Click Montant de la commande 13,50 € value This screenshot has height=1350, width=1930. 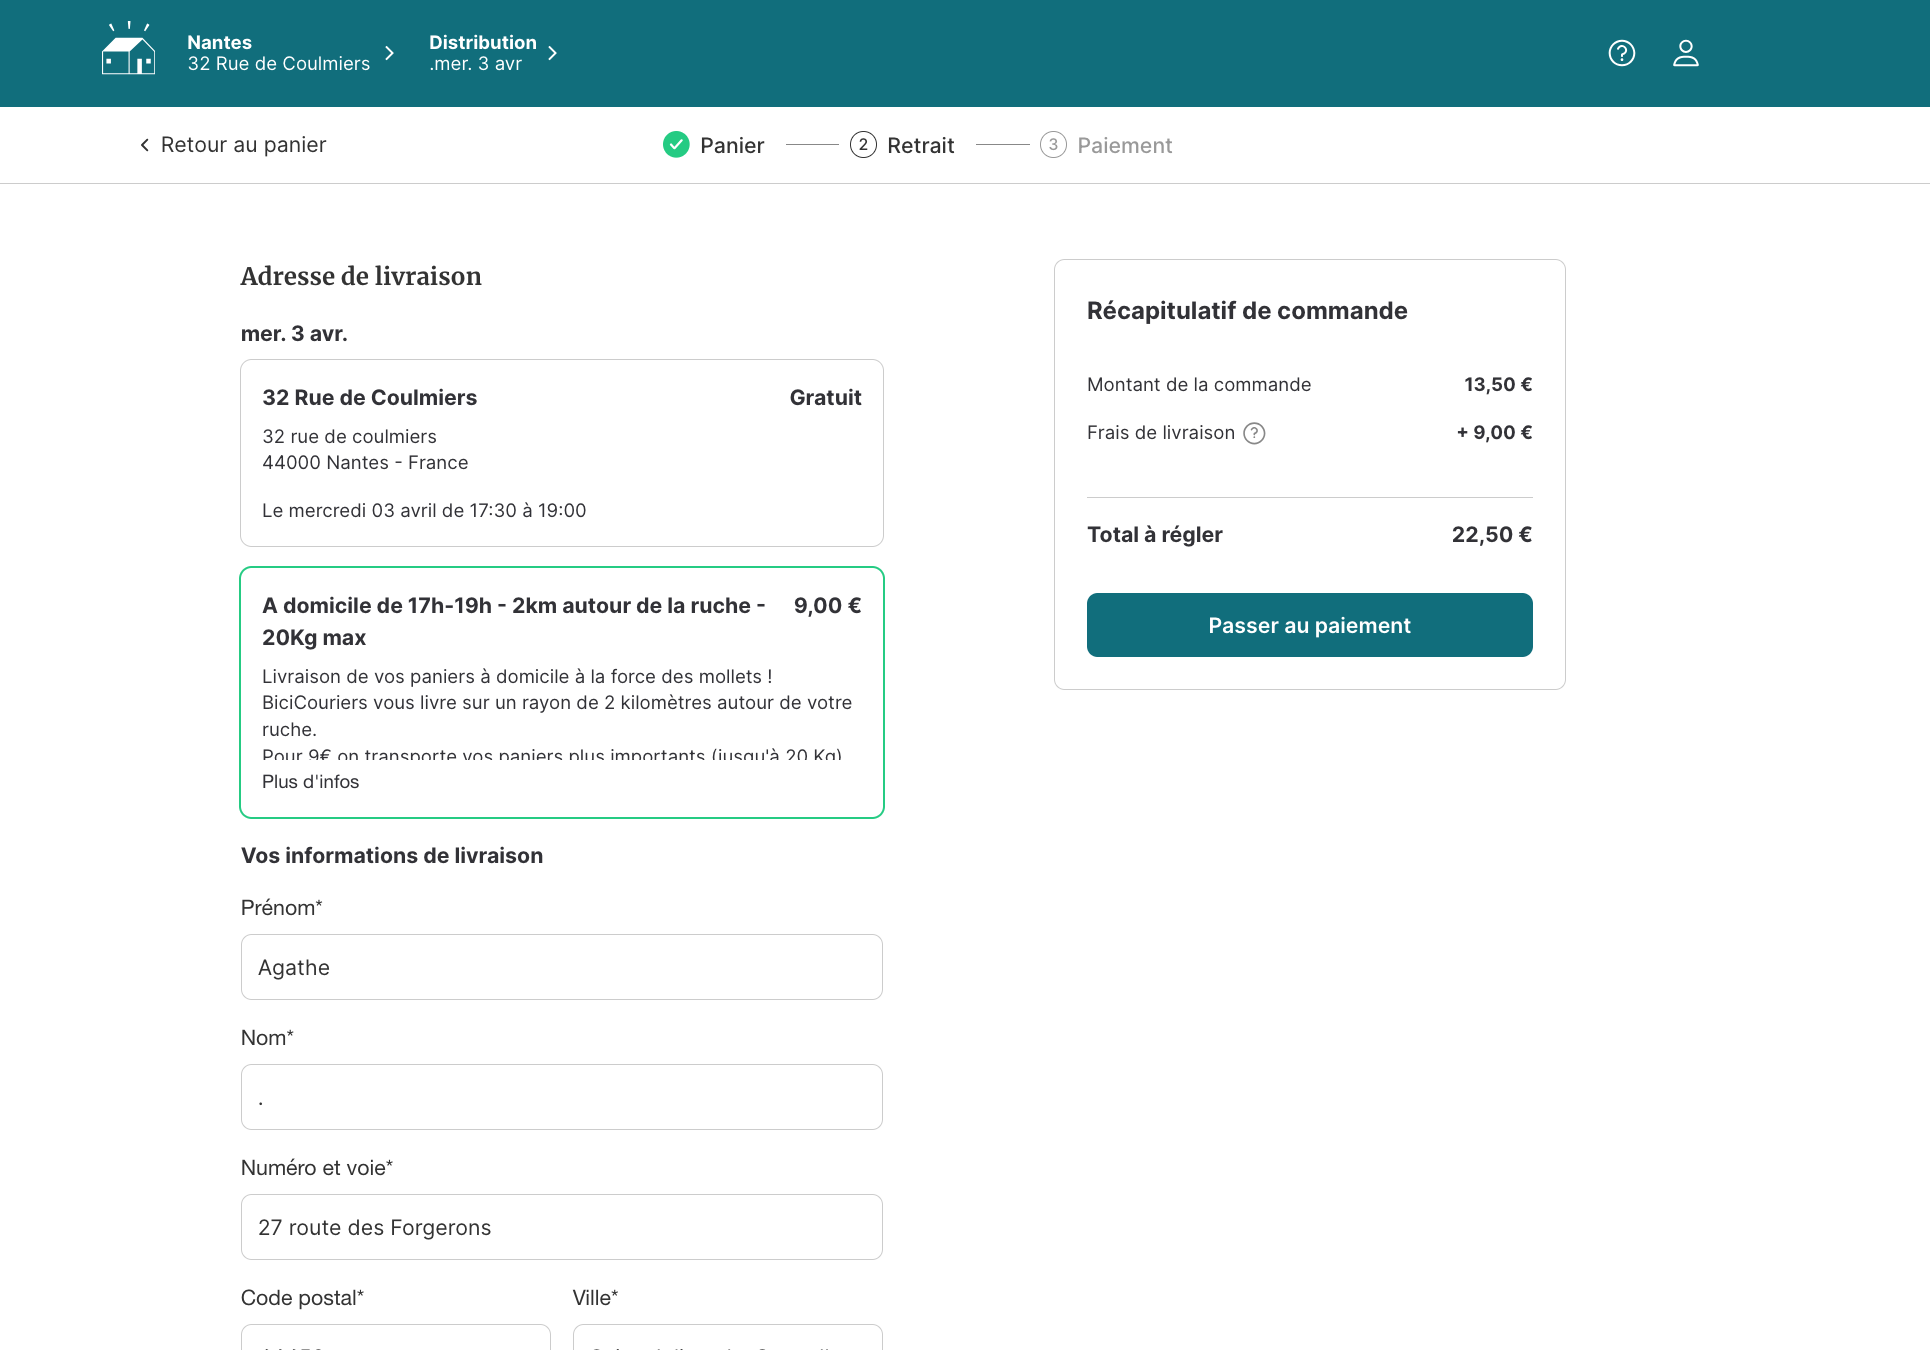[x=1498, y=385]
